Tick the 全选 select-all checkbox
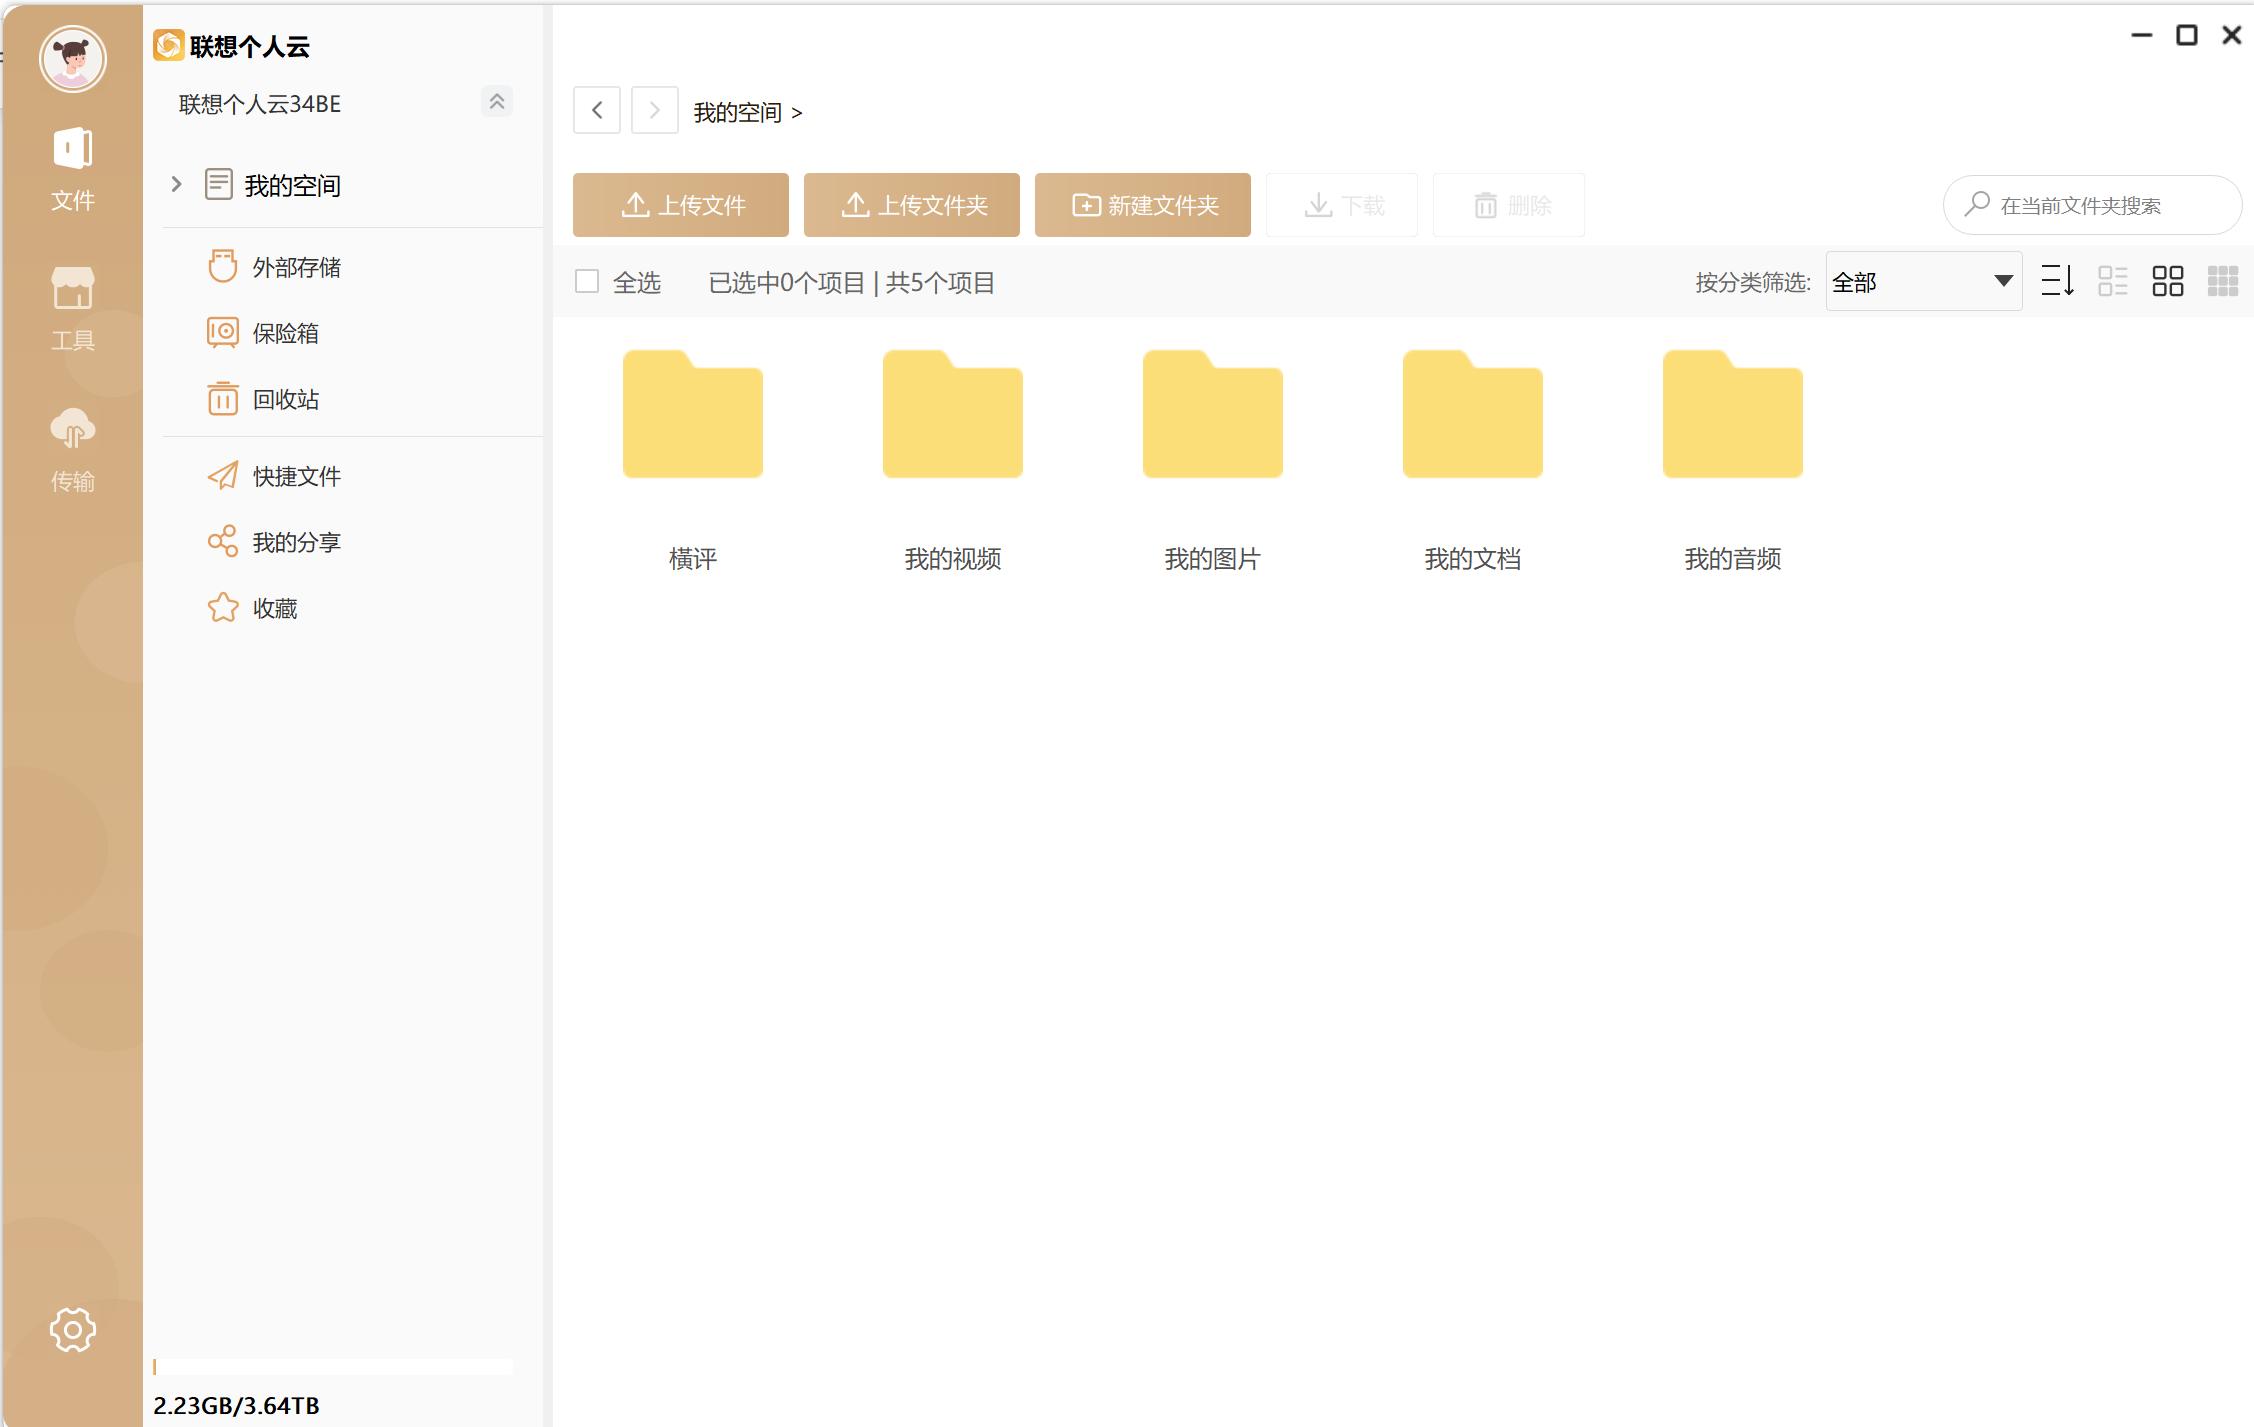The width and height of the screenshot is (2254, 1427). (x=587, y=282)
